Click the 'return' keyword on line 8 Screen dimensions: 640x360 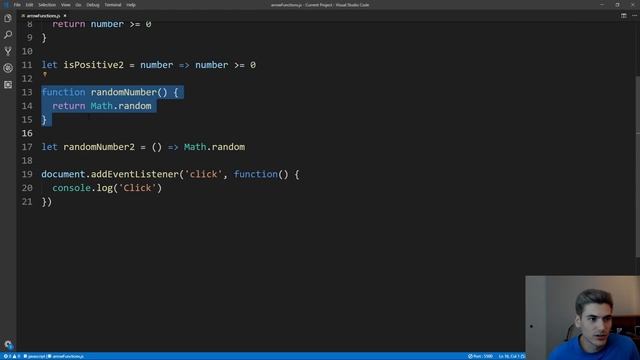click(x=69, y=24)
